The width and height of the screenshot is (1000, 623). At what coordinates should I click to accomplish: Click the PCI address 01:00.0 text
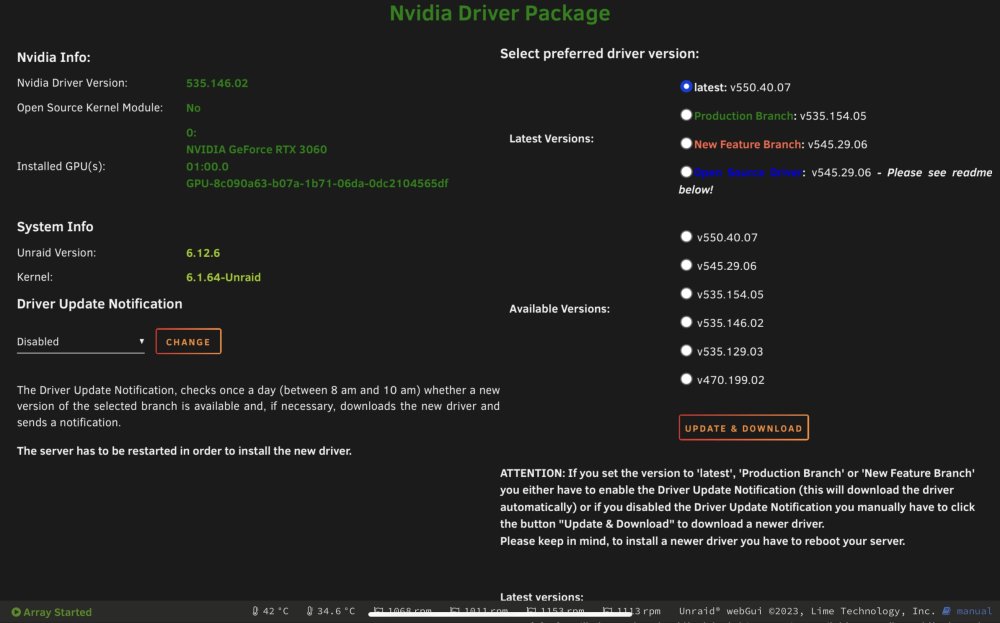pyautogui.click(x=207, y=166)
